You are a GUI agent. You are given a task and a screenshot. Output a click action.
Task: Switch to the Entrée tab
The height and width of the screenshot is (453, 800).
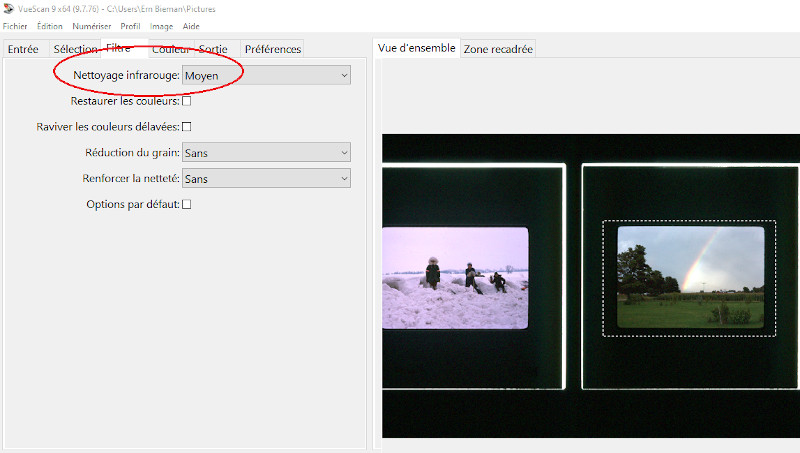(23, 49)
